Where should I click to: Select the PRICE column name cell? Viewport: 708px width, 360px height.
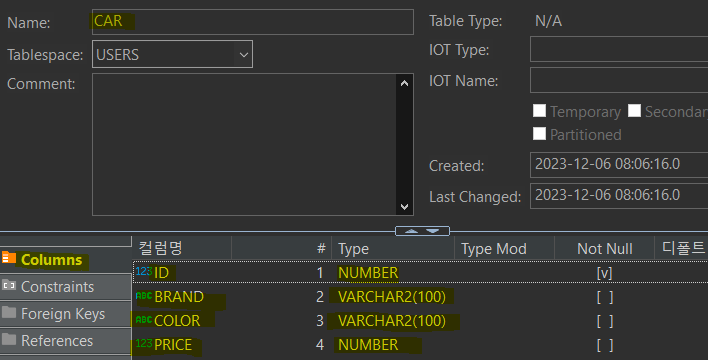click(x=173, y=345)
